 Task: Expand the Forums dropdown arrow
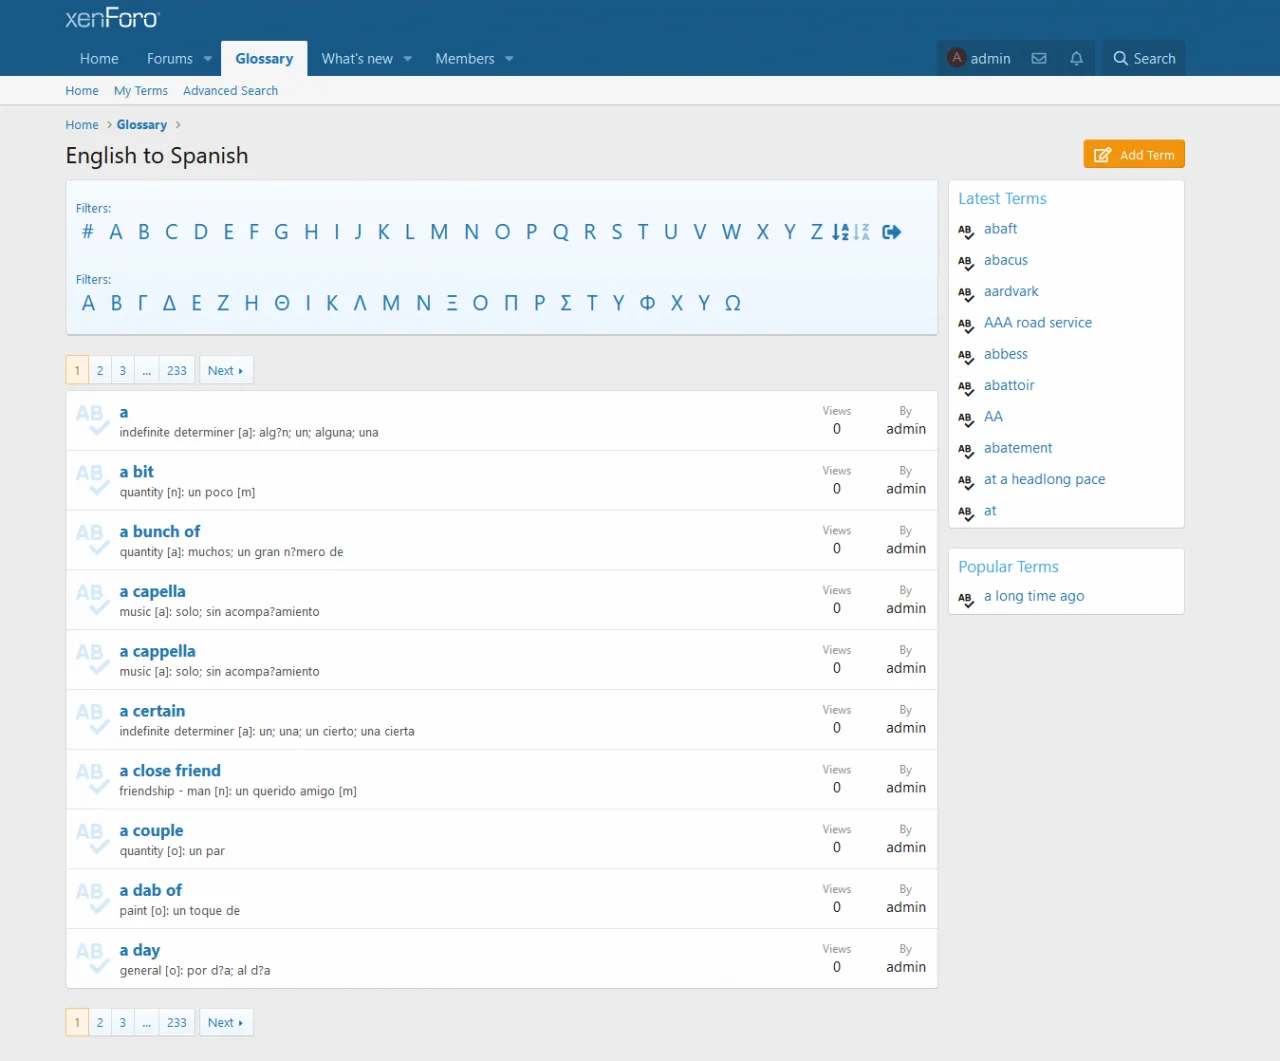(208, 59)
